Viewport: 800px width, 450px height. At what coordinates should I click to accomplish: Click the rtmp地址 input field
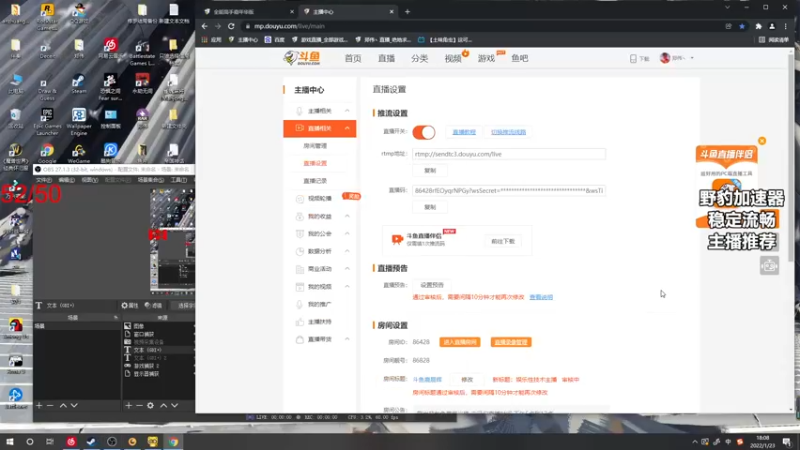[x=509, y=154]
